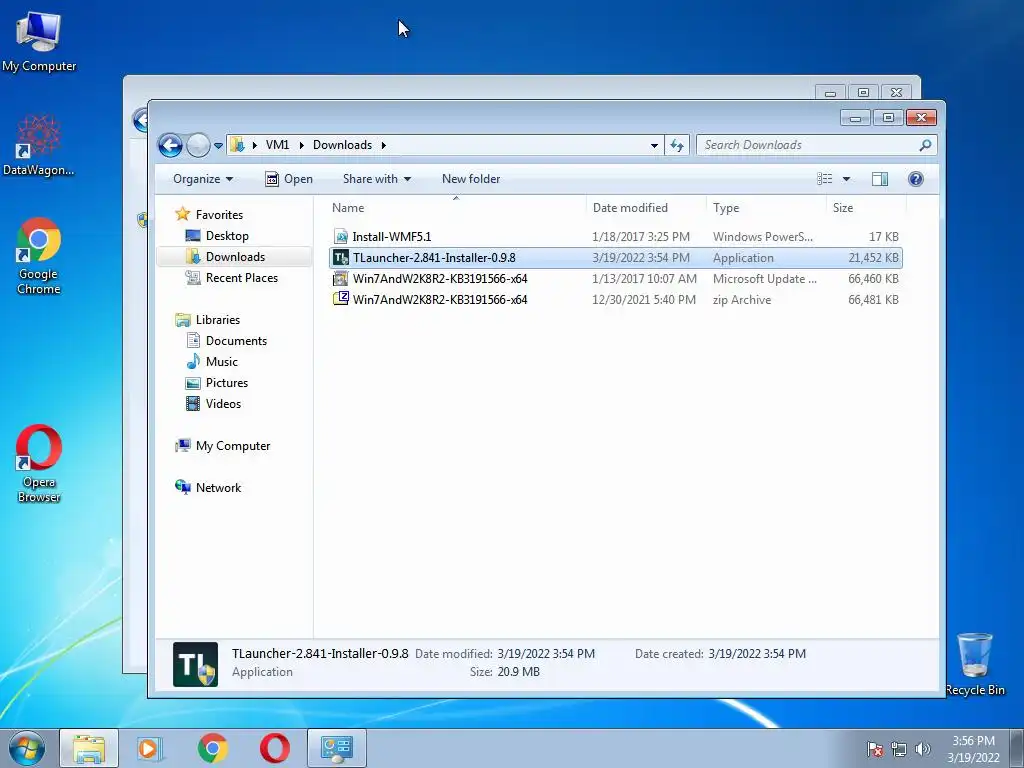Image resolution: width=1024 pixels, height=768 pixels.
Task: Click the Change your view icon
Action: click(825, 179)
